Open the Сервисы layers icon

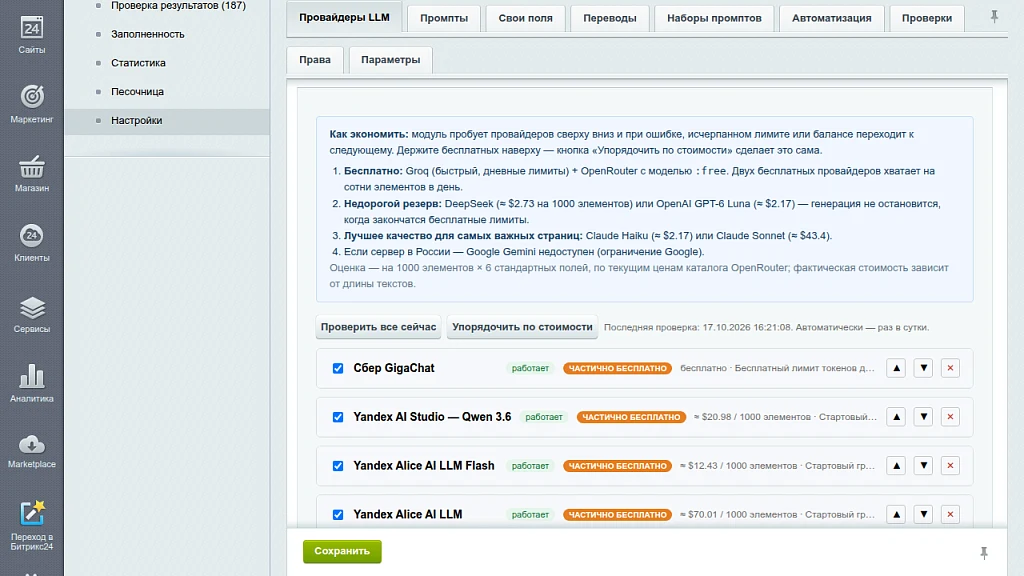(31, 307)
